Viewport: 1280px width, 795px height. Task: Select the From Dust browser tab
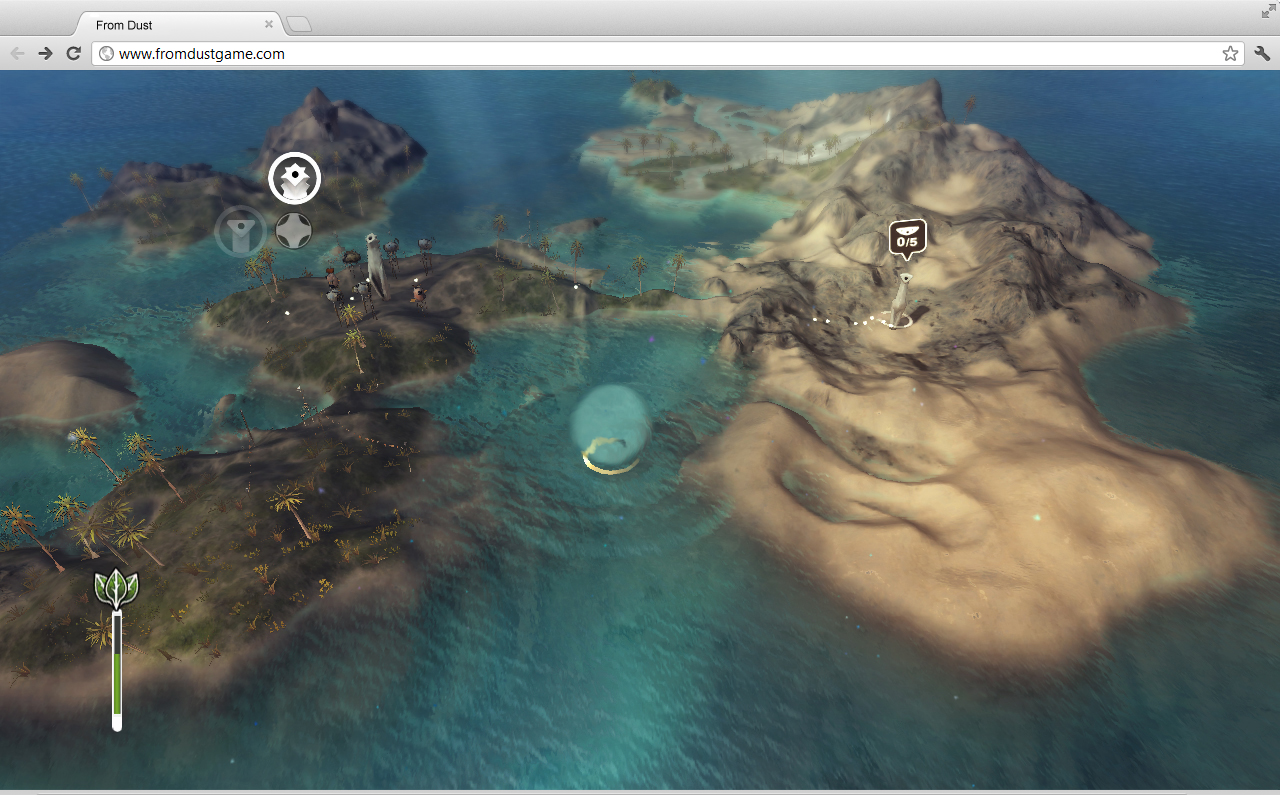click(178, 25)
